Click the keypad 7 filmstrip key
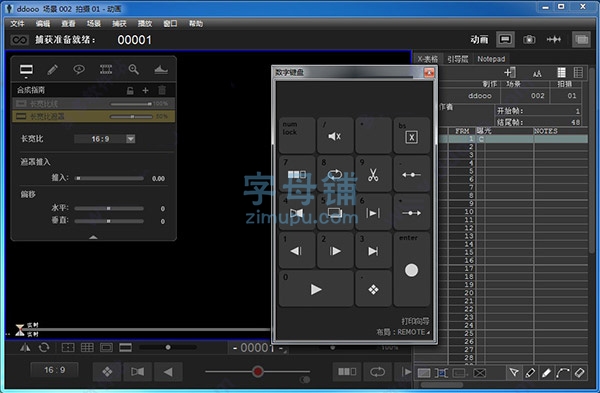 297,174
